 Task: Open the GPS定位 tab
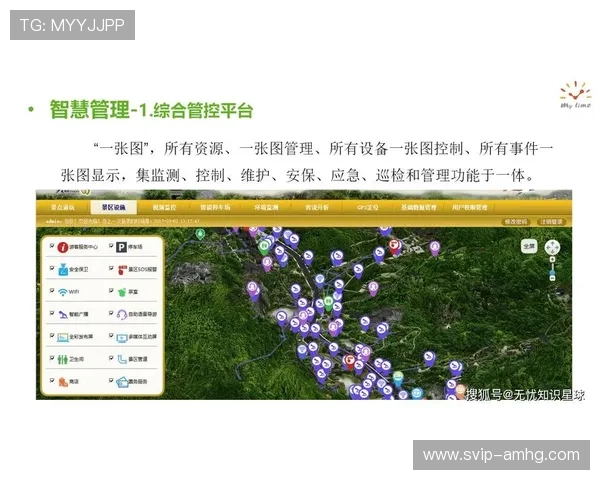[368, 207]
